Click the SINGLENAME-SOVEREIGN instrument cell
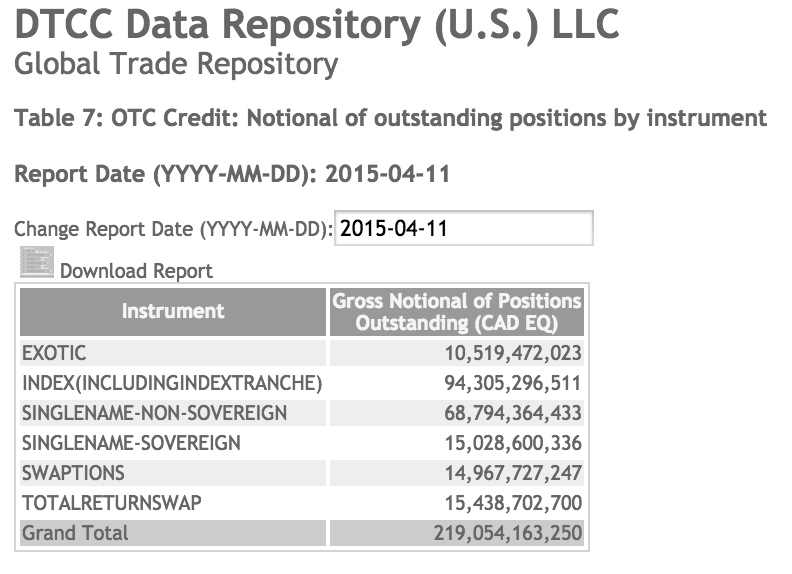 [173, 443]
